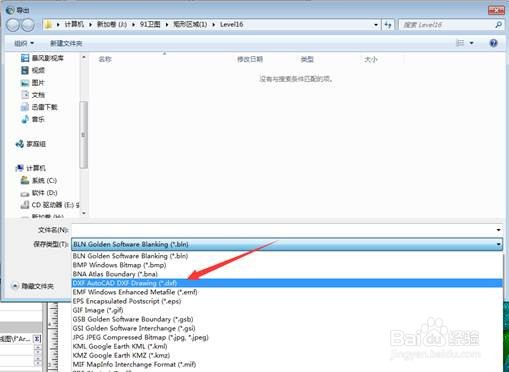Image resolution: width=509 pixels, height=372 pixels.
Task: Click the 文件名 input field
Action: pos(283,230)
